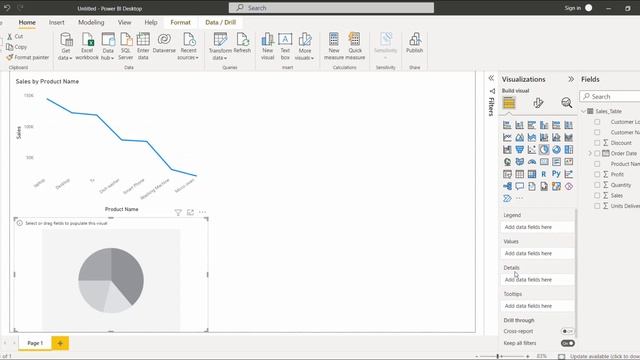This screenshot has height=360, width=640.
Task: Select the map visual
Action: 507,162
